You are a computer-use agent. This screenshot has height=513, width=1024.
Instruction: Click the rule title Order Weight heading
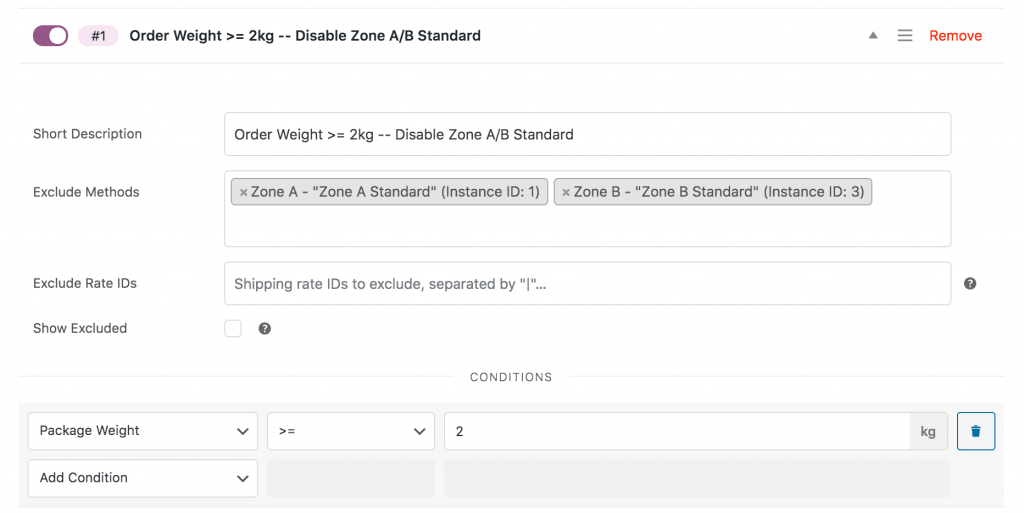(305, 36)
